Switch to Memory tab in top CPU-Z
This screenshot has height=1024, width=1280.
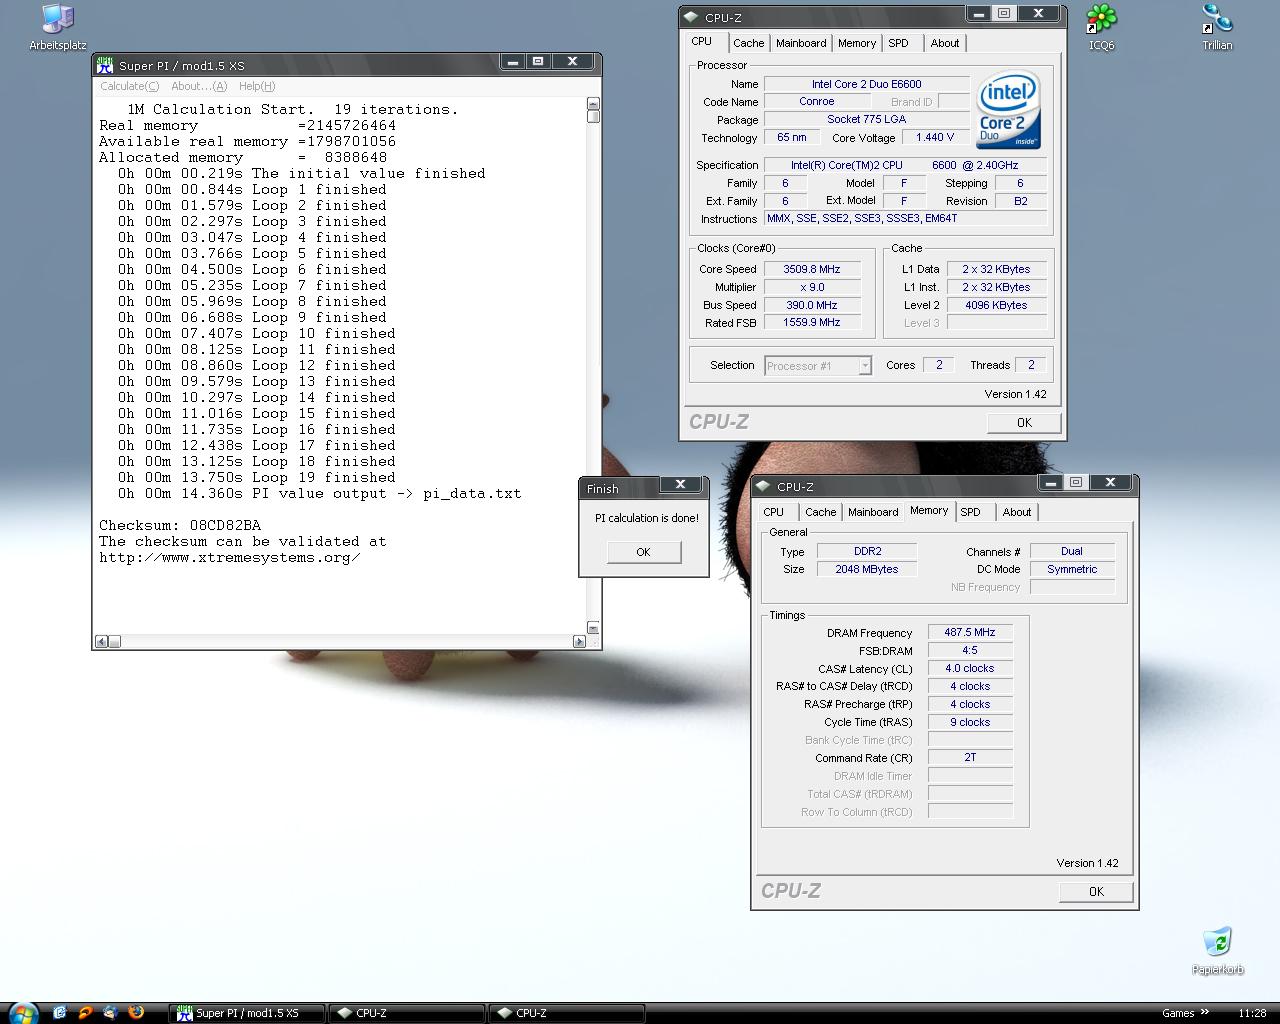pos(857,43)
